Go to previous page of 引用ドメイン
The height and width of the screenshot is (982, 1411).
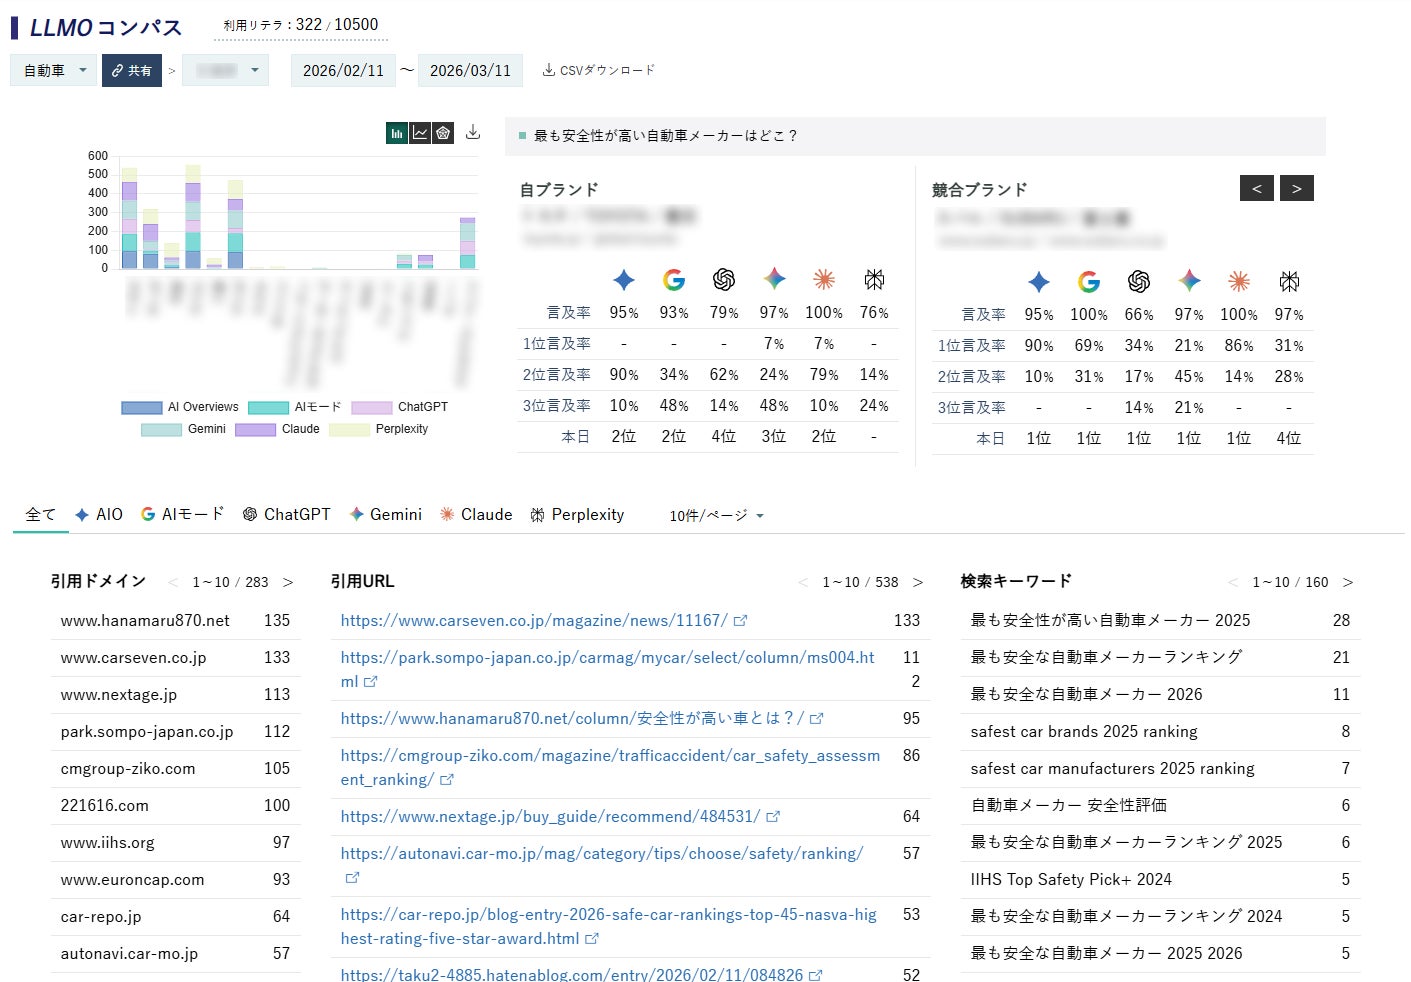tap(173, 582)
